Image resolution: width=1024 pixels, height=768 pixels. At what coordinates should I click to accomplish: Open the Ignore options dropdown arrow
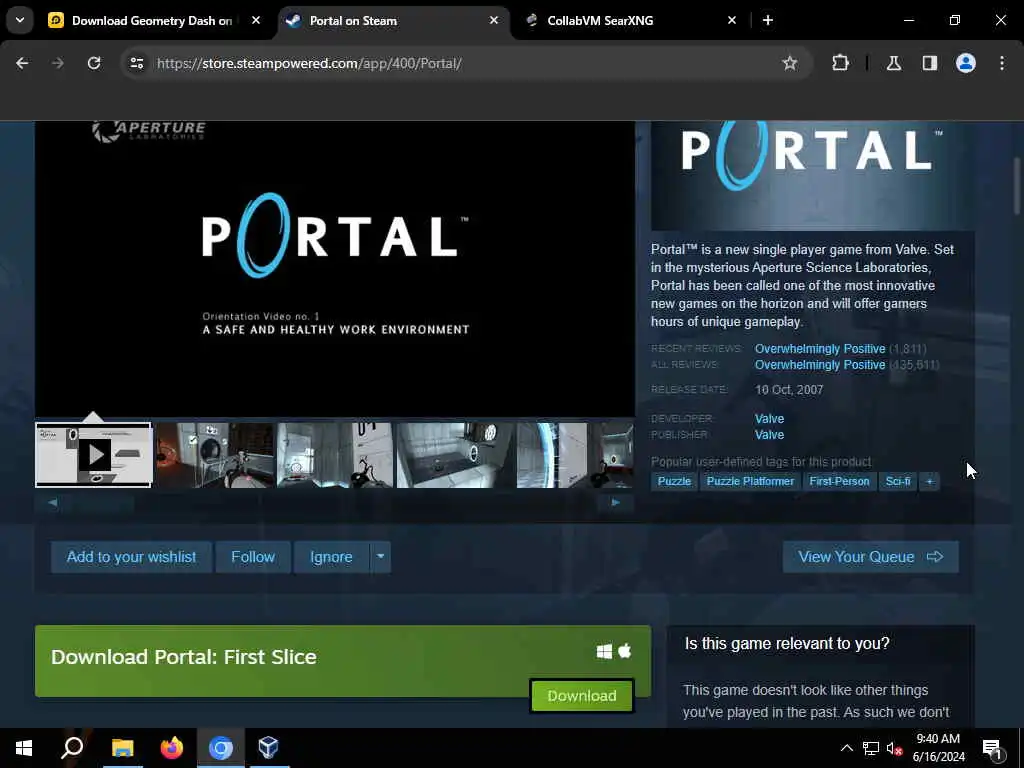pyautogui.click(x=381, y=557)
